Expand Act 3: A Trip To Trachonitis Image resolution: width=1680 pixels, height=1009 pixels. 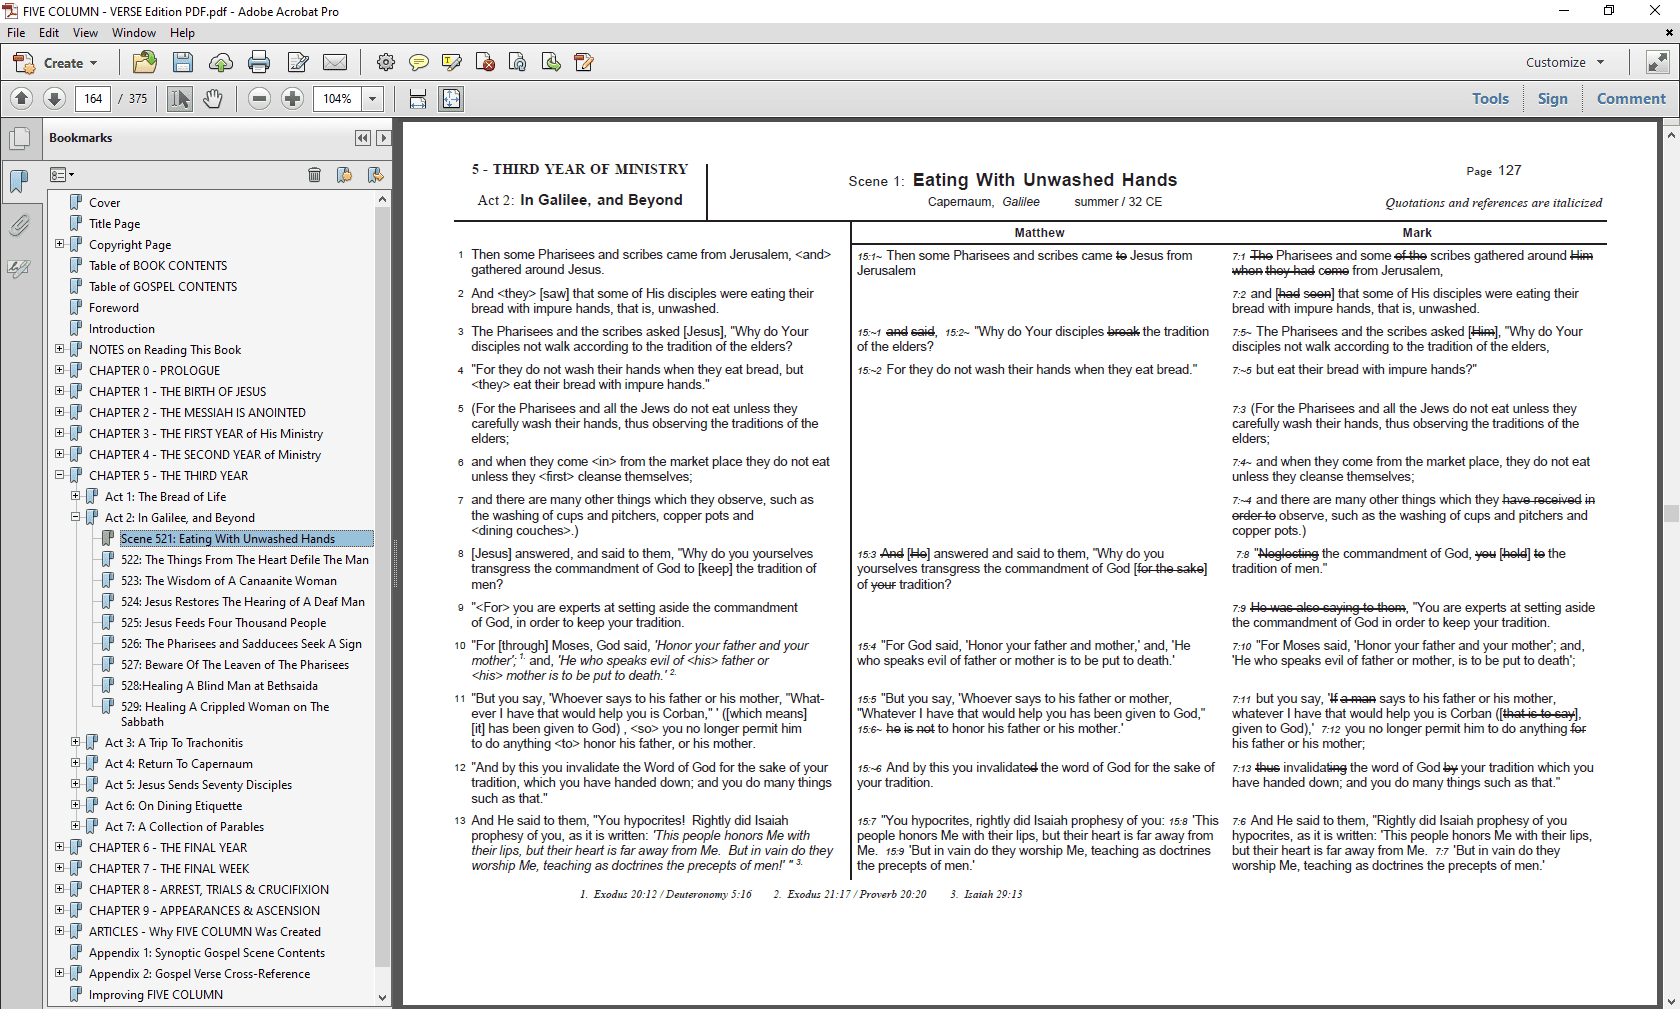point(75,742)
